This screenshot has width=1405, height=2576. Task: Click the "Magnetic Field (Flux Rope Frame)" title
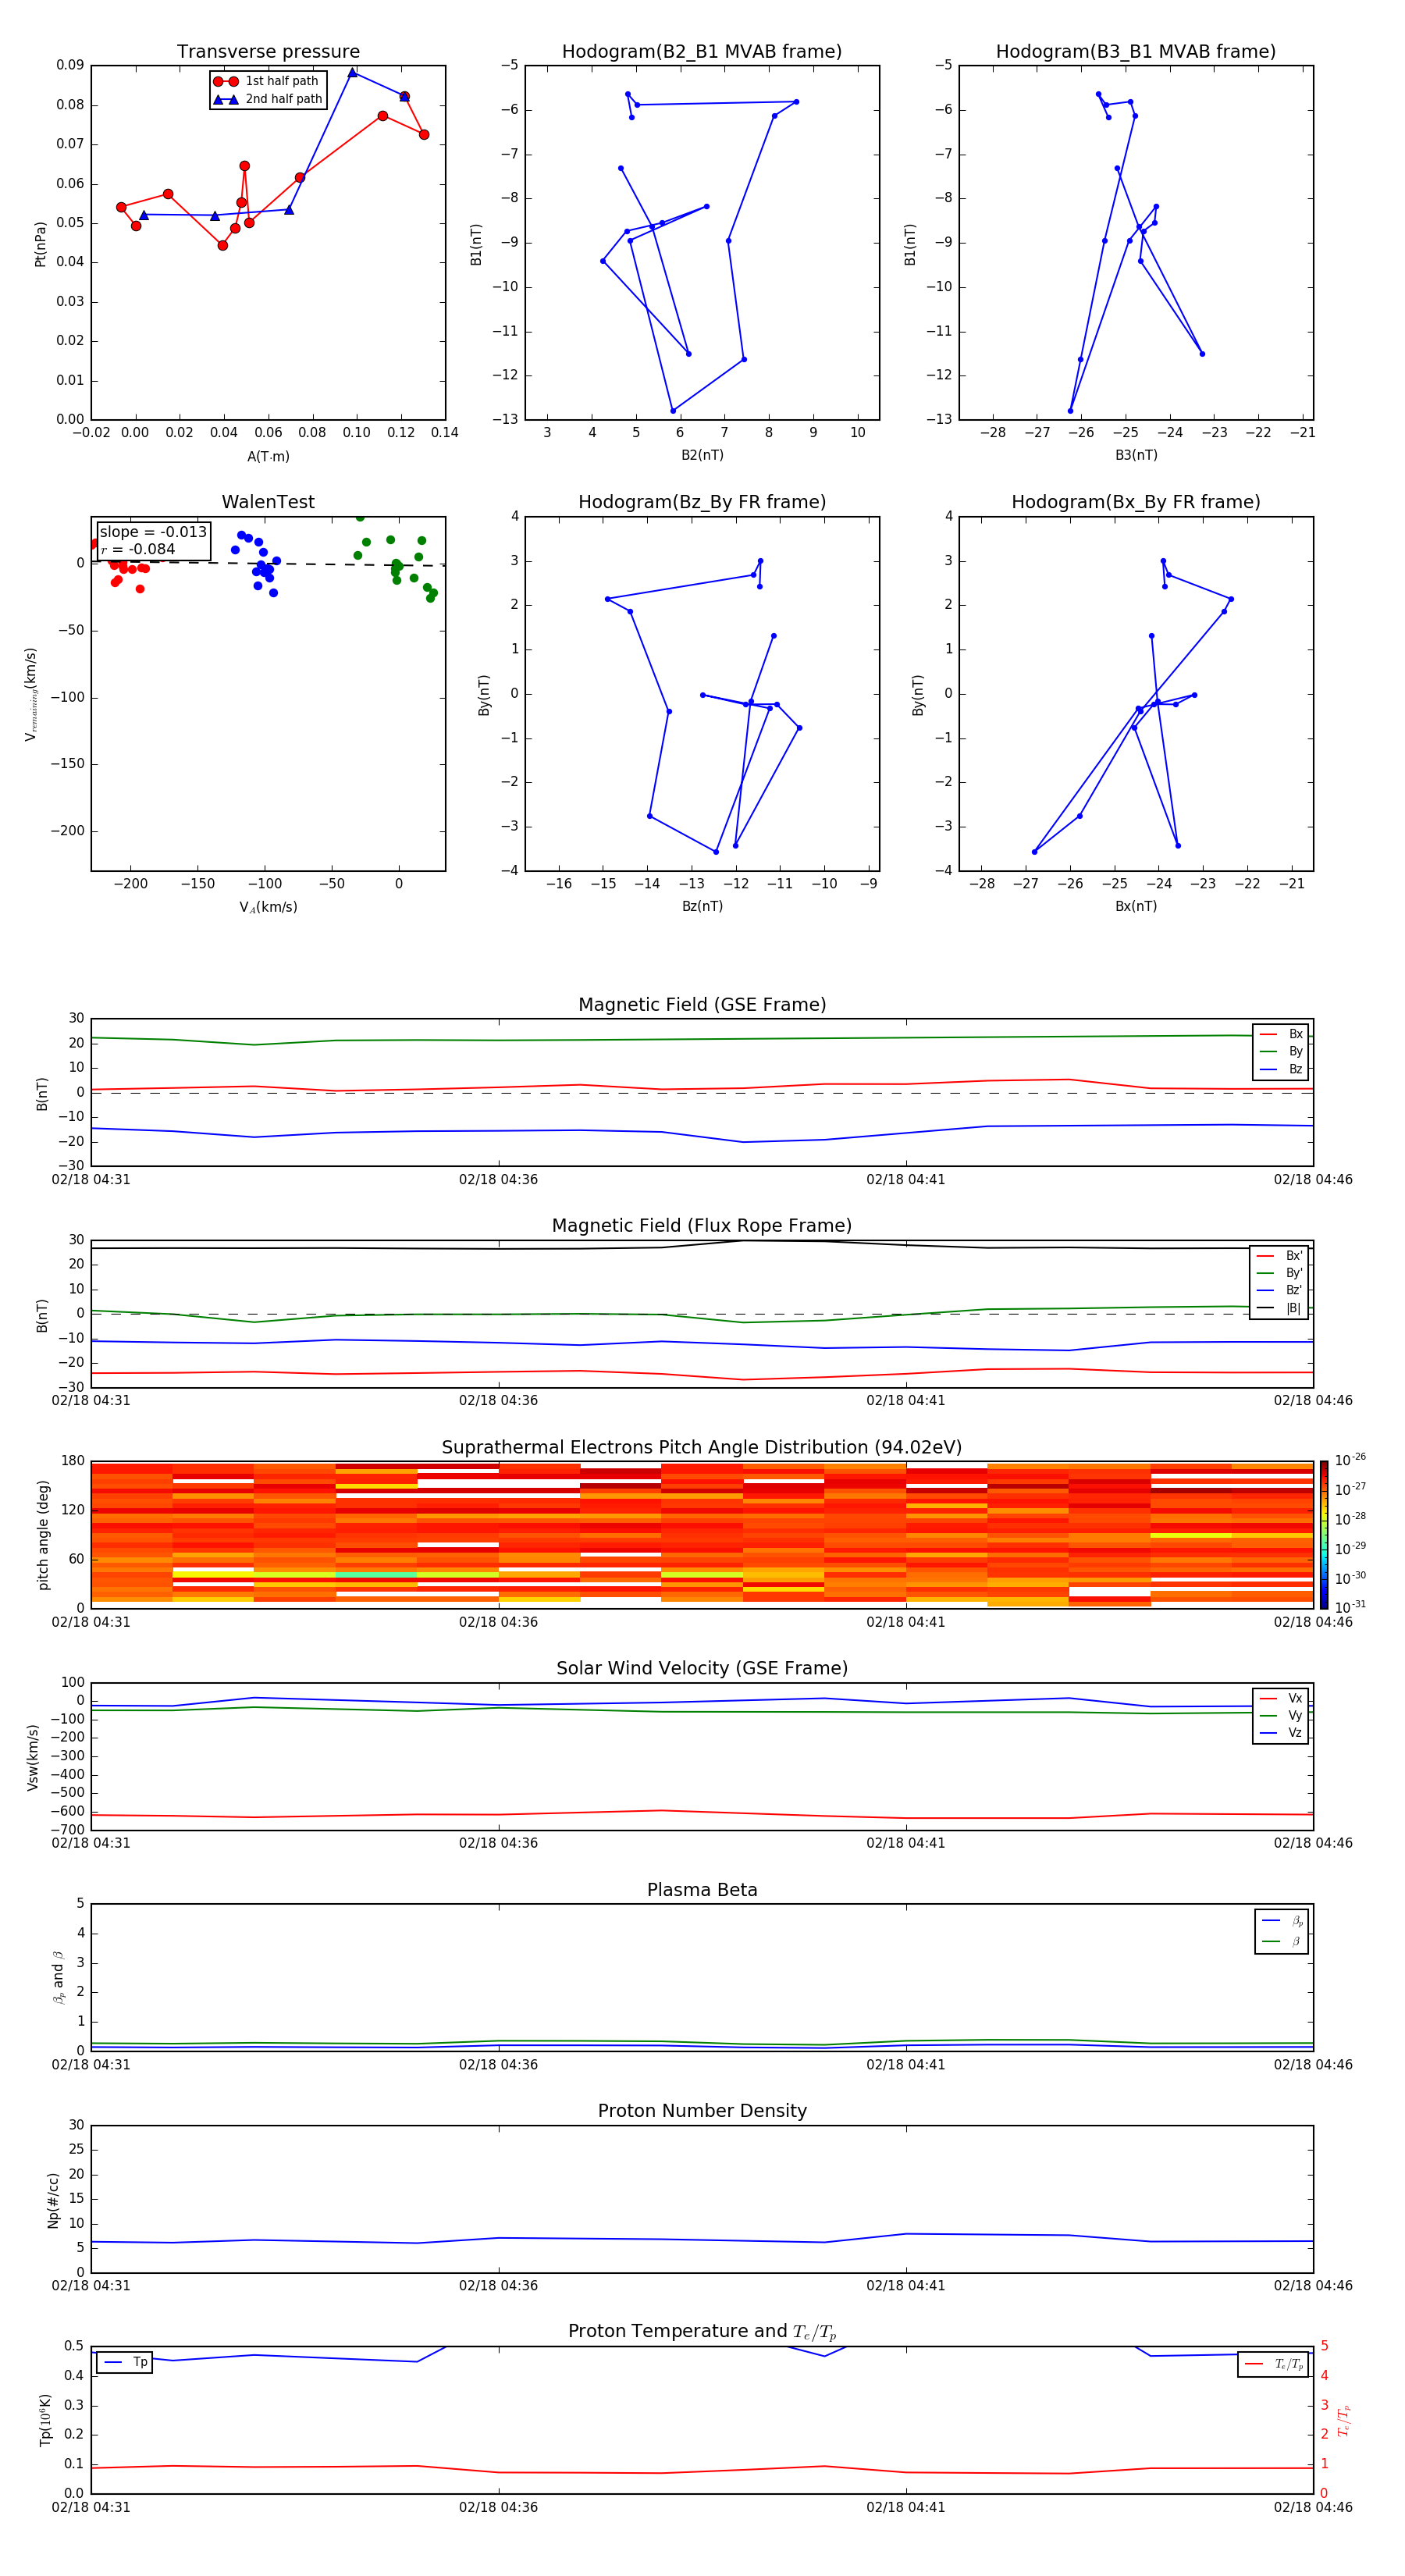pos(702,1225)
